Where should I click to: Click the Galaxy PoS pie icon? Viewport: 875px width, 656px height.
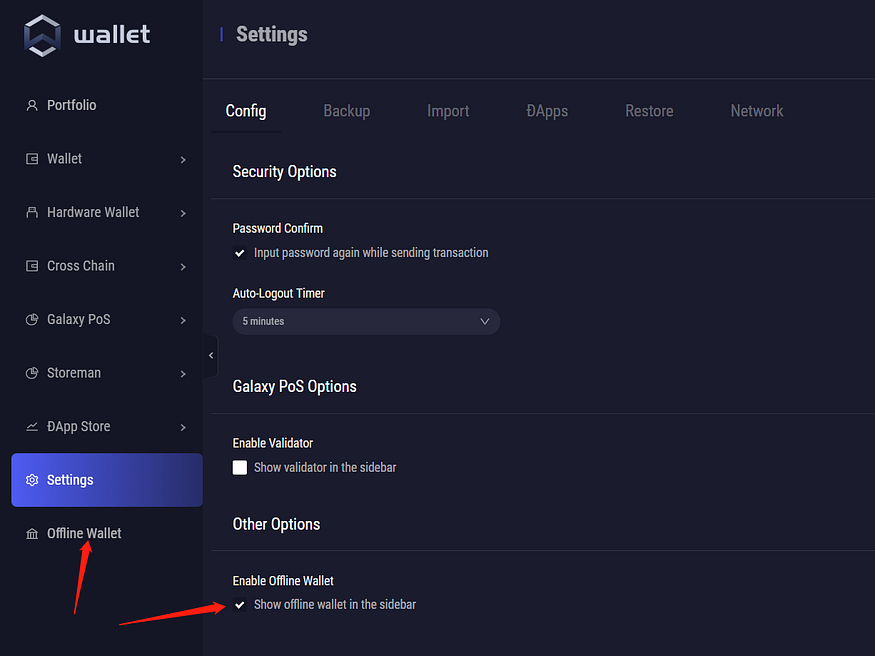32,320
